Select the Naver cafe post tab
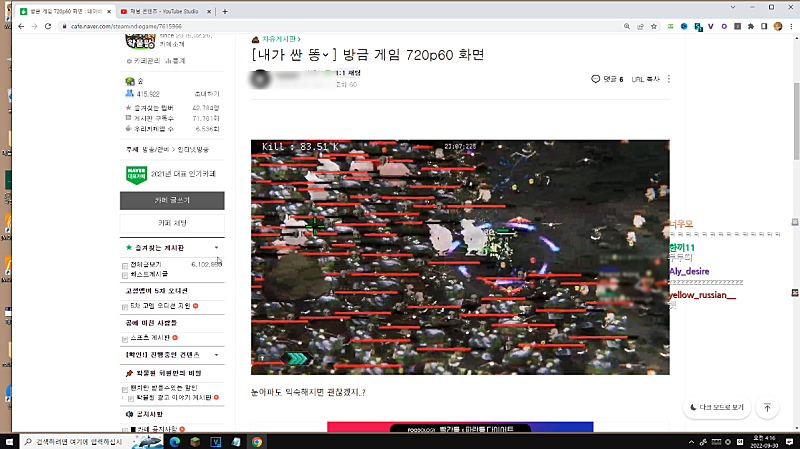The width and height of the screenshot is (800, 449). 64,11
